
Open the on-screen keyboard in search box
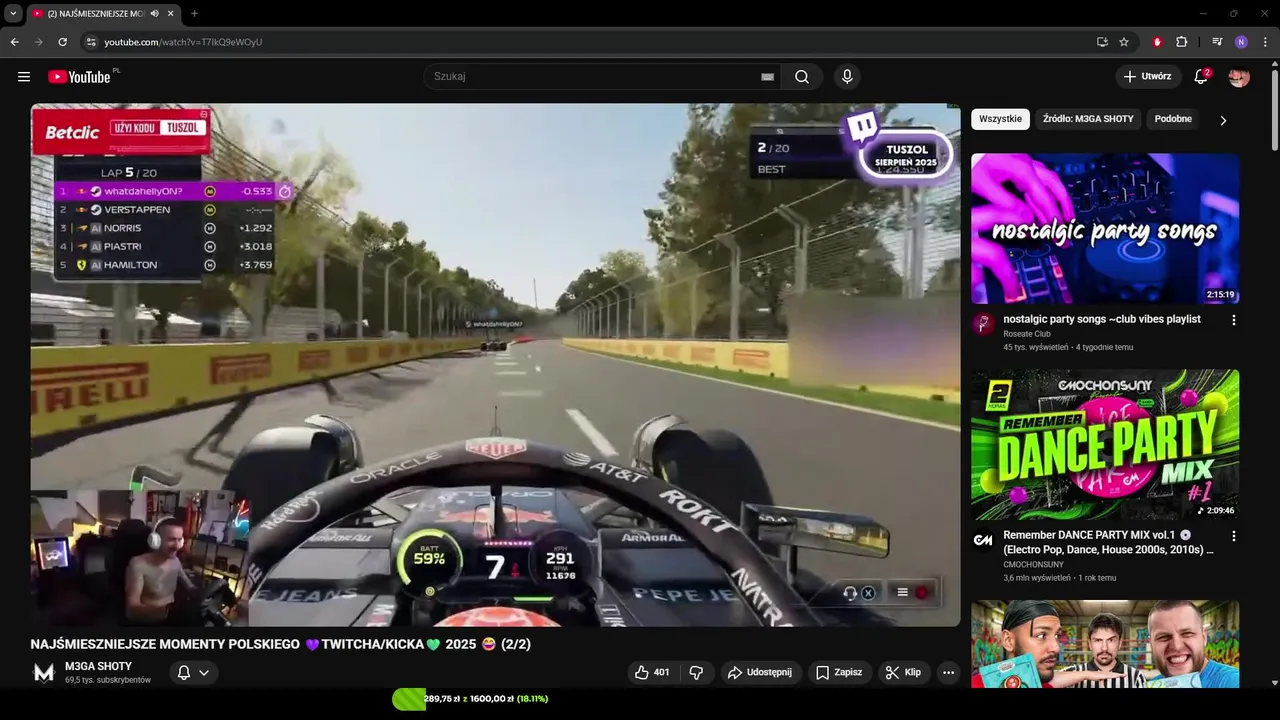pyautogui.click(x=768, y=77)
